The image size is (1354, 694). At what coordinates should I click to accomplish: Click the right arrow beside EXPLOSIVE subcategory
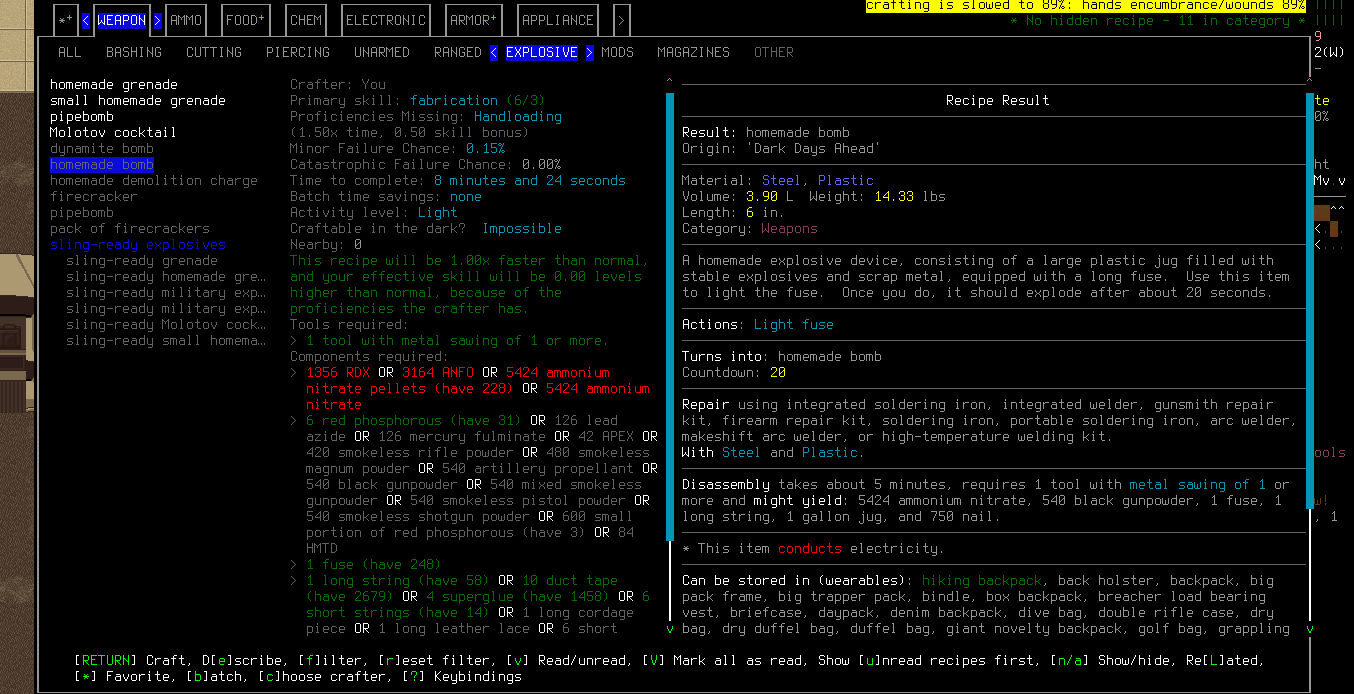coord(589,52)
